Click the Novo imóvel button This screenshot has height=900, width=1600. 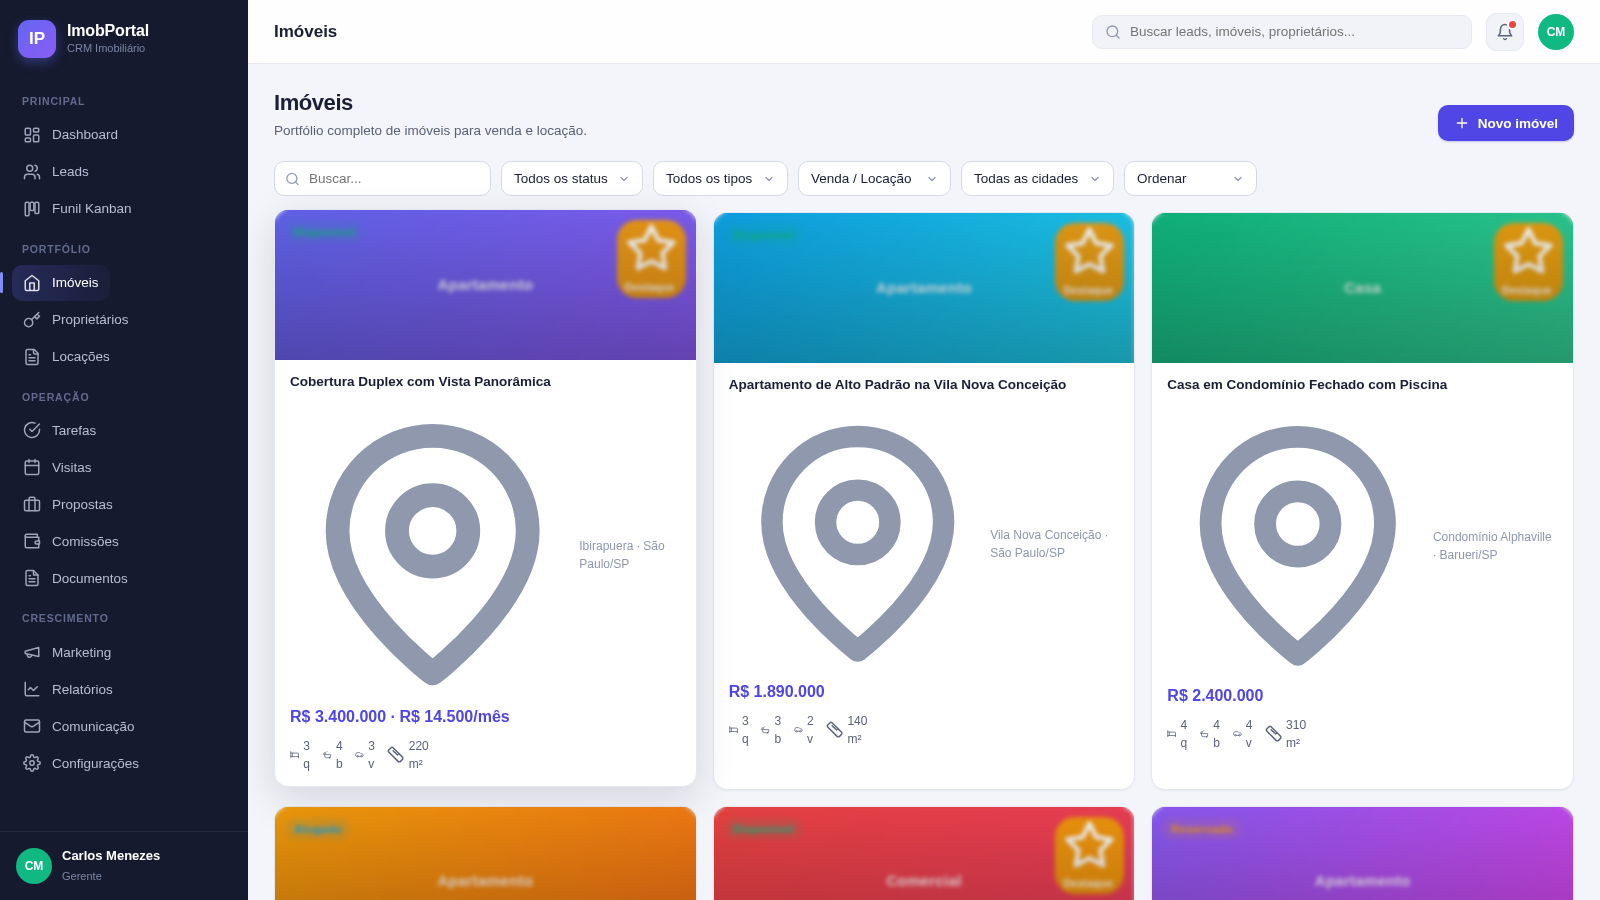coord(1505,123)
